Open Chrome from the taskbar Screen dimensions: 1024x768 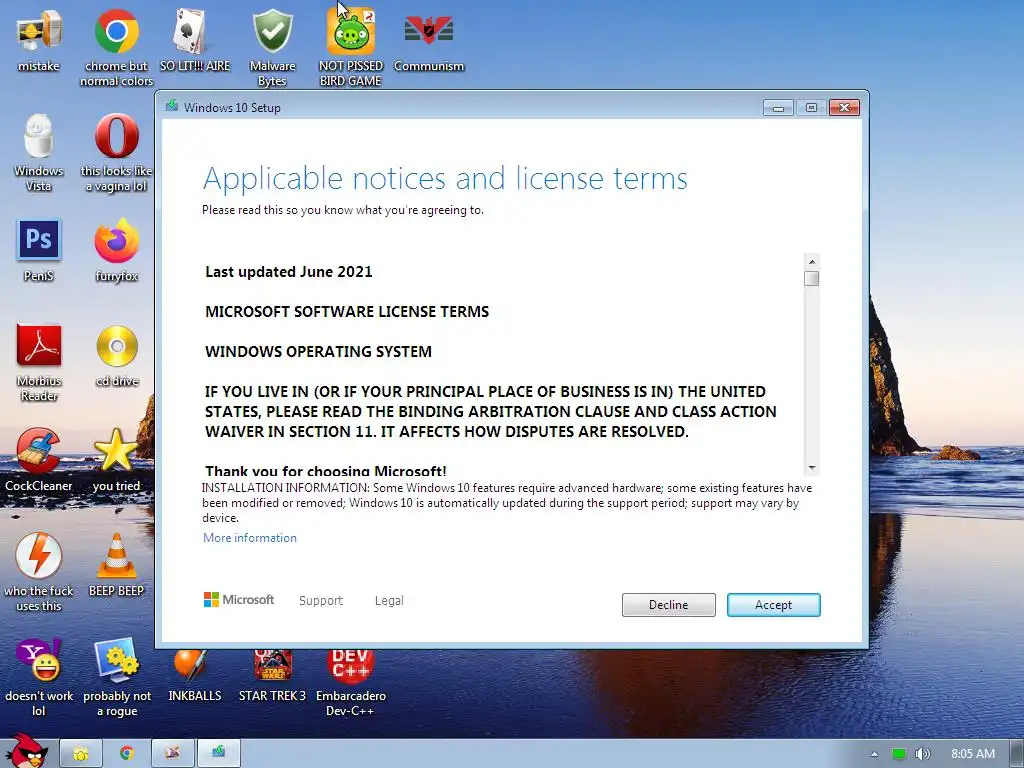[127, 753]
